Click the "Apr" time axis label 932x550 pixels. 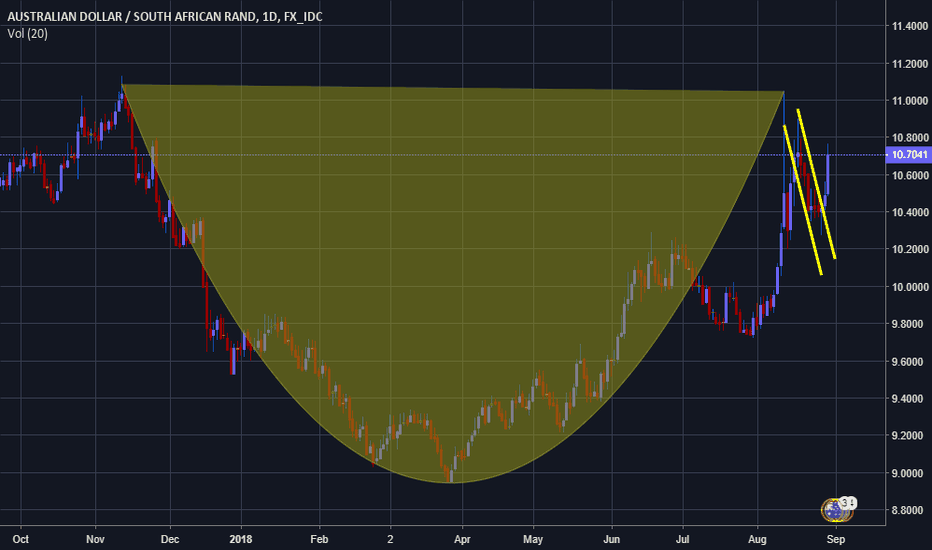[462, 539]
